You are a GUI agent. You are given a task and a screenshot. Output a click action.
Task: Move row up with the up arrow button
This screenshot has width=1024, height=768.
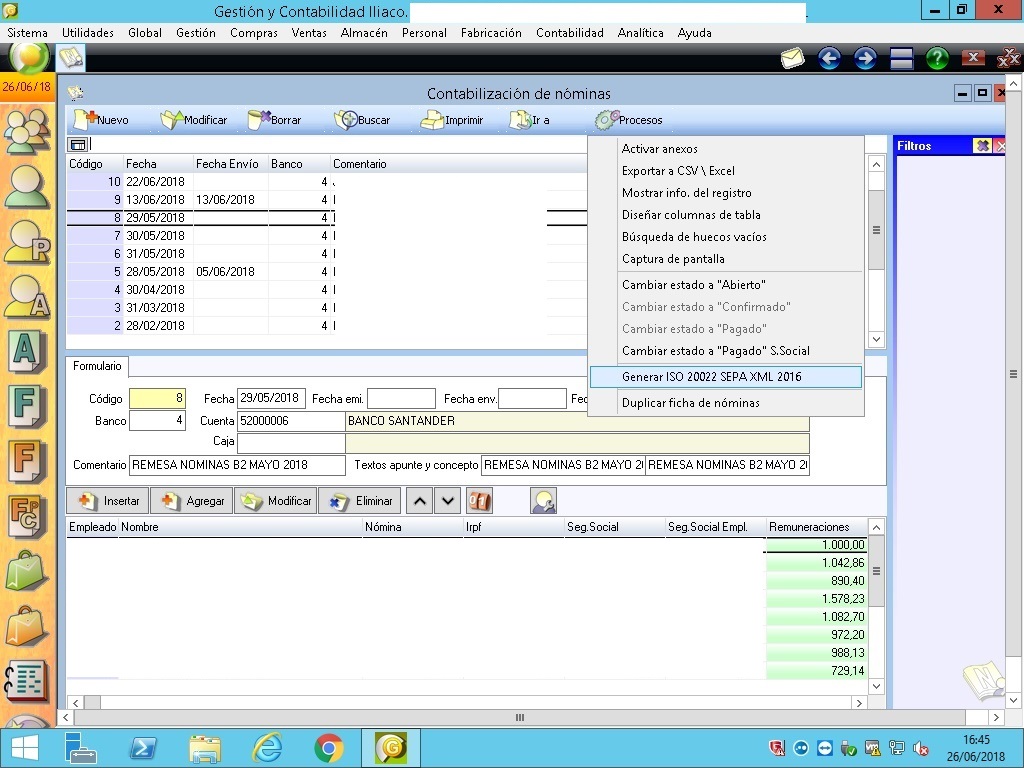pos(419,501)
